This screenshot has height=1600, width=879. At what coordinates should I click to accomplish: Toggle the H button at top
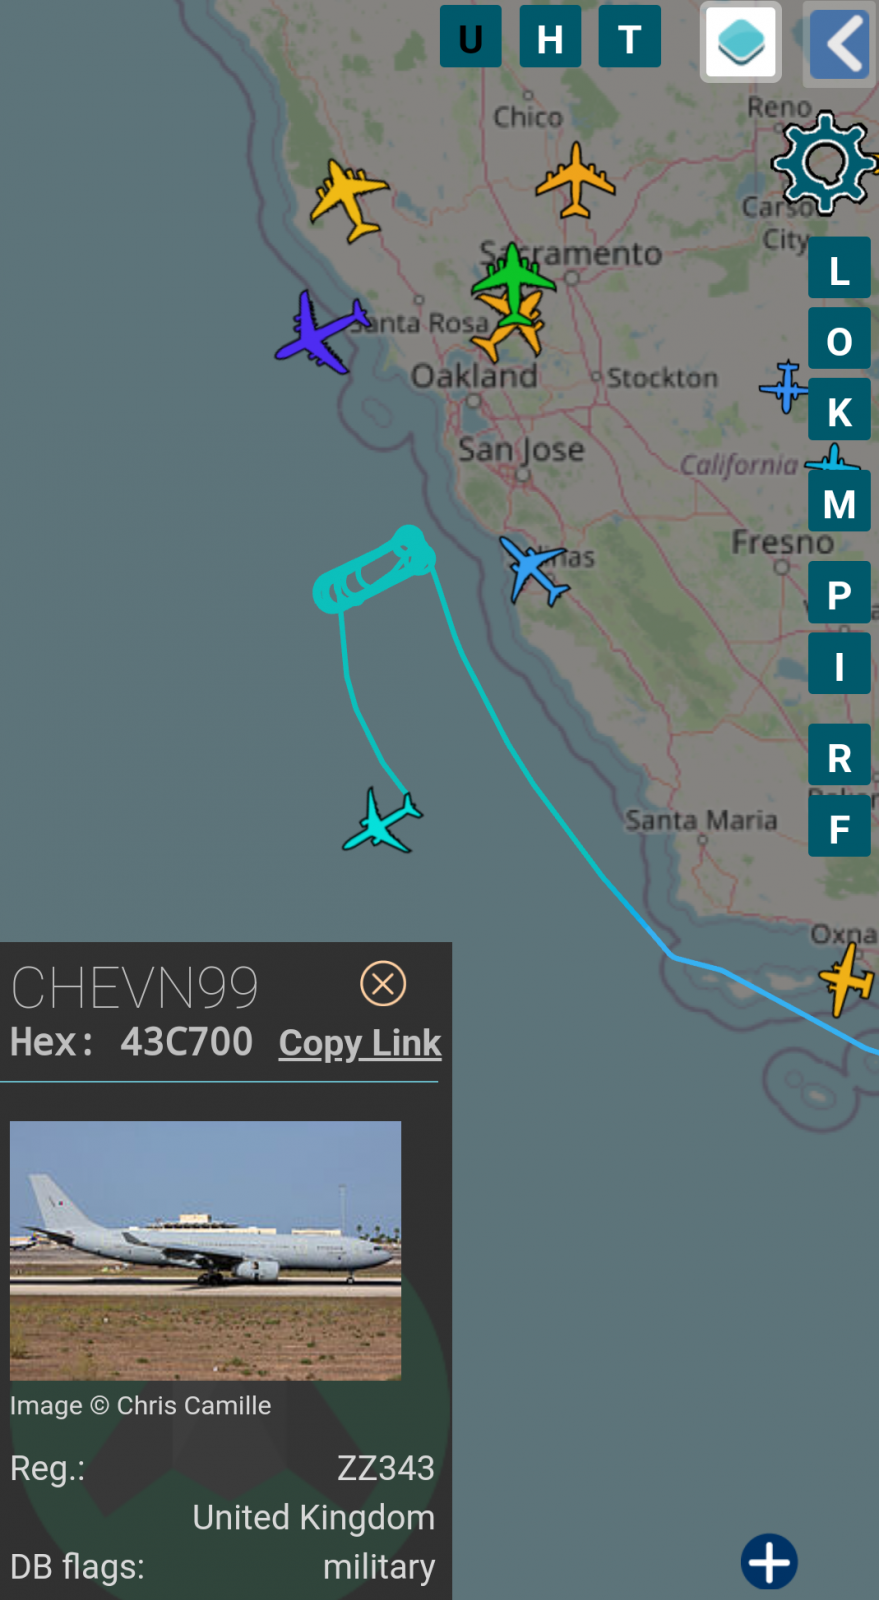pyautogui.click(x=550, y=36)
